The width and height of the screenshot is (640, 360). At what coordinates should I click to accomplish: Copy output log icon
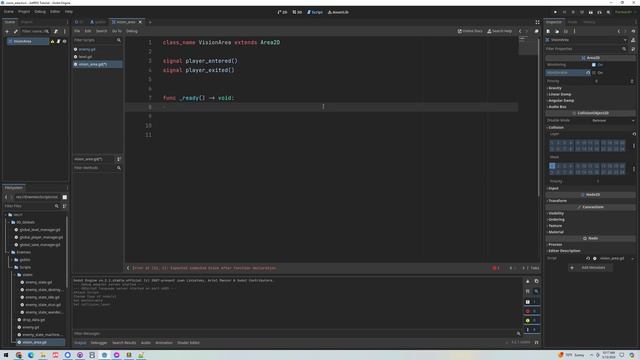(536, 282)
